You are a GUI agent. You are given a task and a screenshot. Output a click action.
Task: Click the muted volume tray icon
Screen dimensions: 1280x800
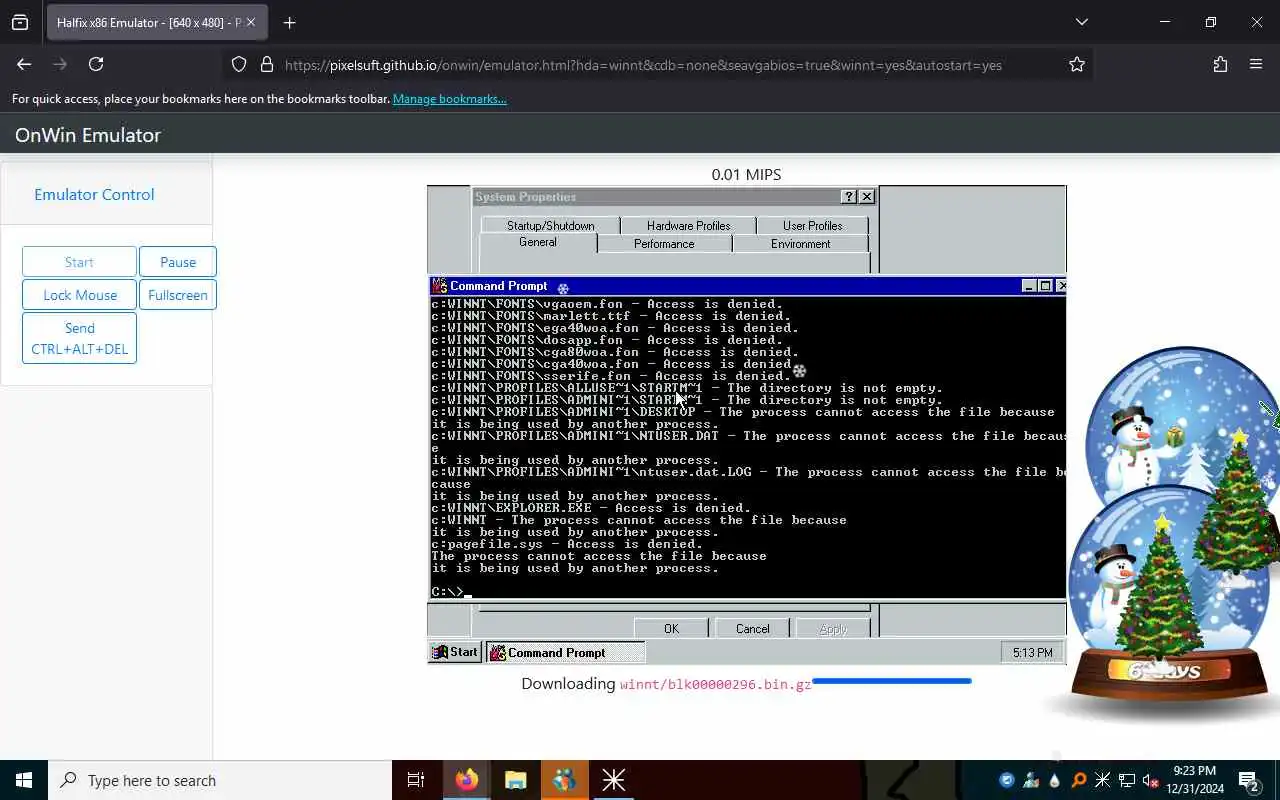[1151, 780]
